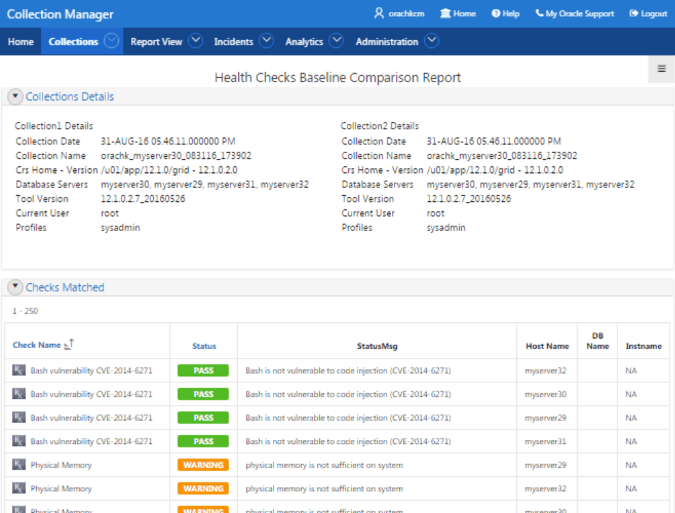Click check icon for first Bash vulnerability row
675x513 pixels.
pyautogui.click(x=19, y=370)
